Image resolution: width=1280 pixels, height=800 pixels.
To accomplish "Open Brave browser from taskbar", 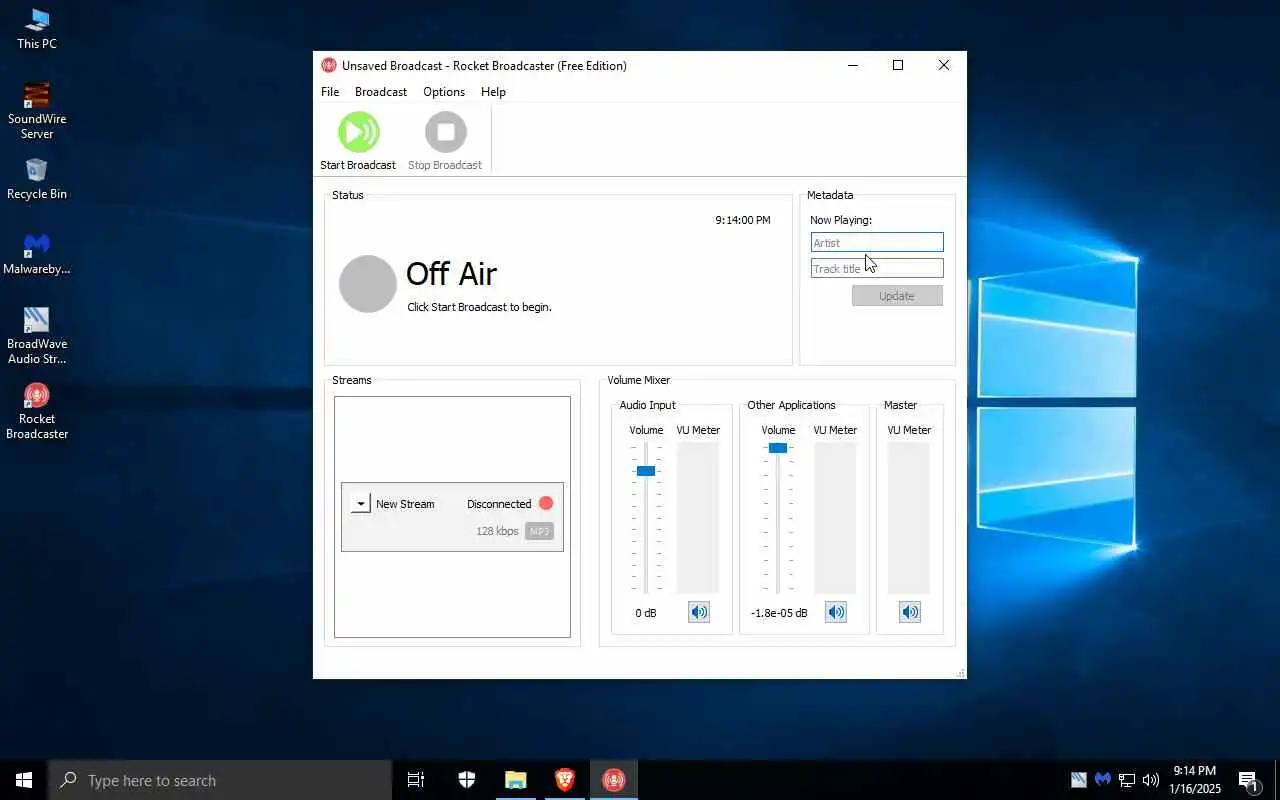I will pos(565,780).
